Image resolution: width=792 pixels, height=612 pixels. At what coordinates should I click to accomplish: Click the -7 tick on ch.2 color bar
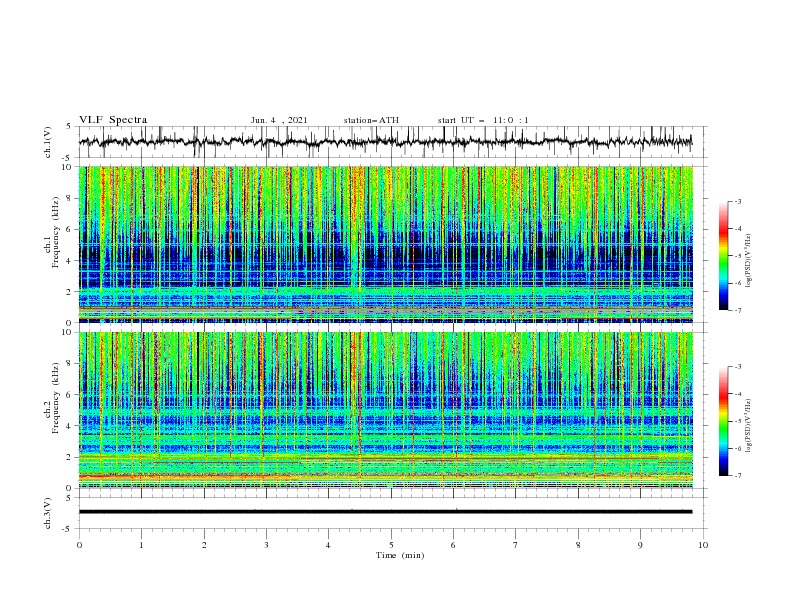737,476
